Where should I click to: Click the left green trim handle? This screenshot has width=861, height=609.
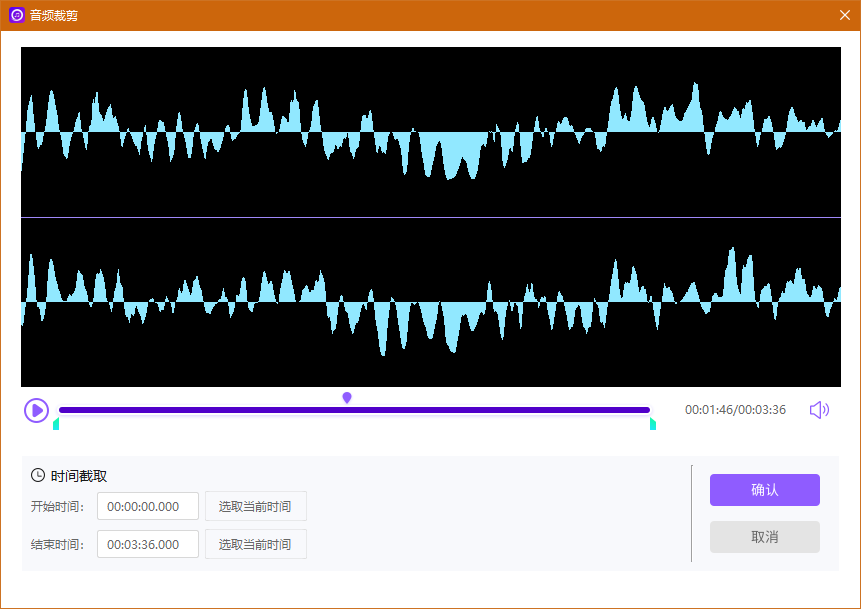pos(56,424)
